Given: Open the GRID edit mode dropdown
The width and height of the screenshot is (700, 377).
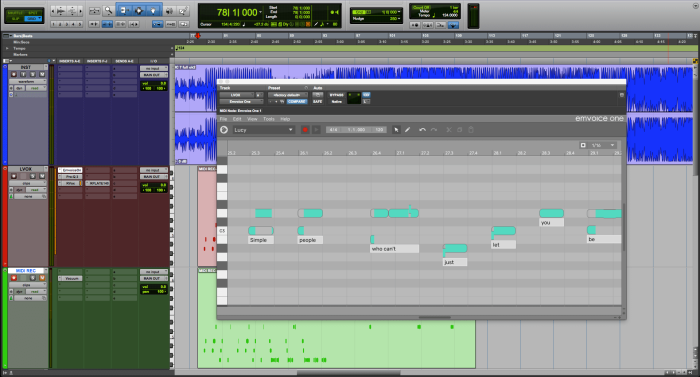Looking at the screenshot, I should click(x=33, y=19).
